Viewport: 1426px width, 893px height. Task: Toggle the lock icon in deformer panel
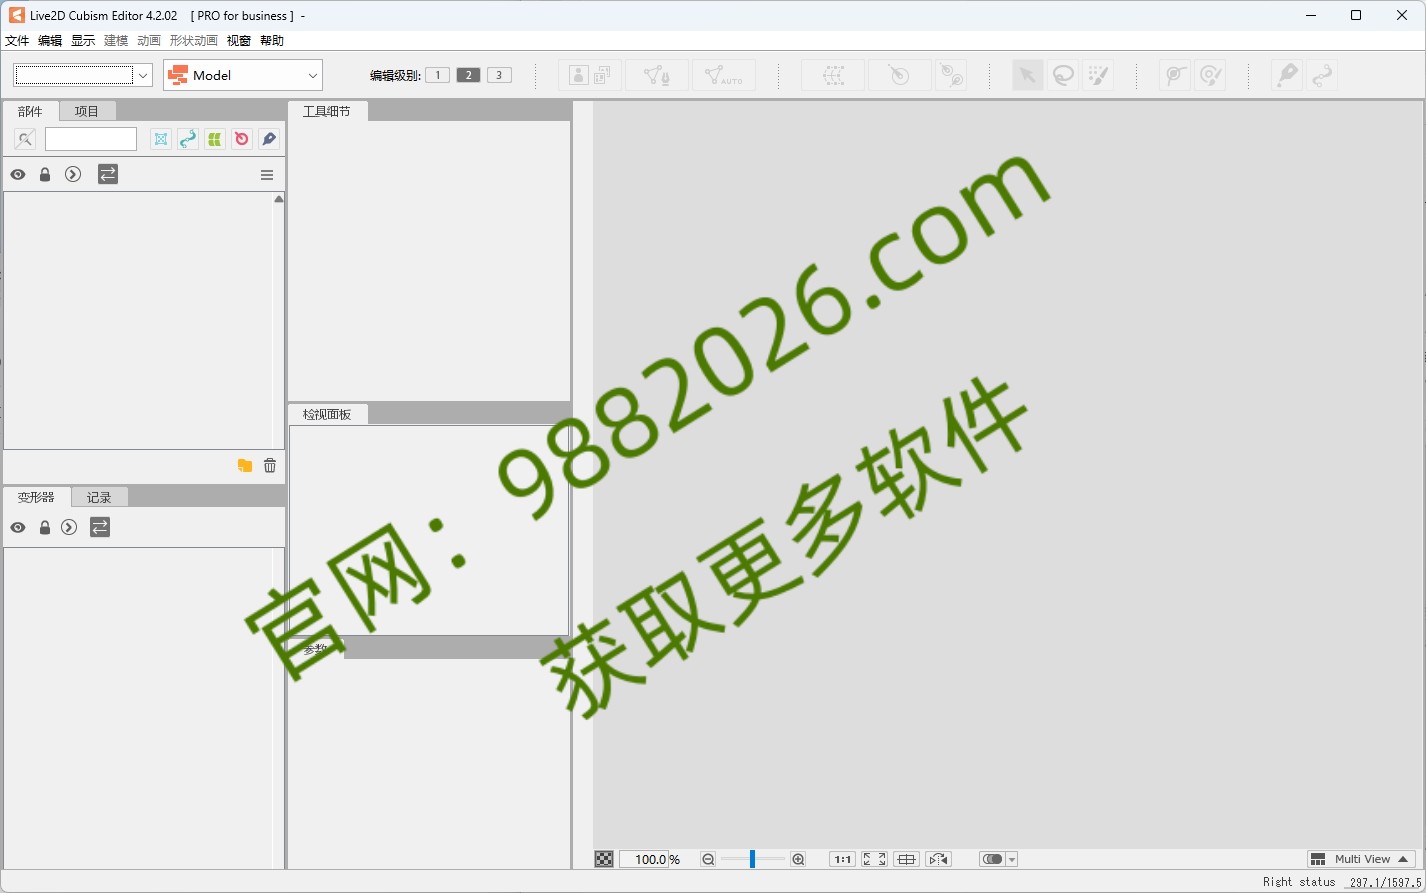coord(45,527)
